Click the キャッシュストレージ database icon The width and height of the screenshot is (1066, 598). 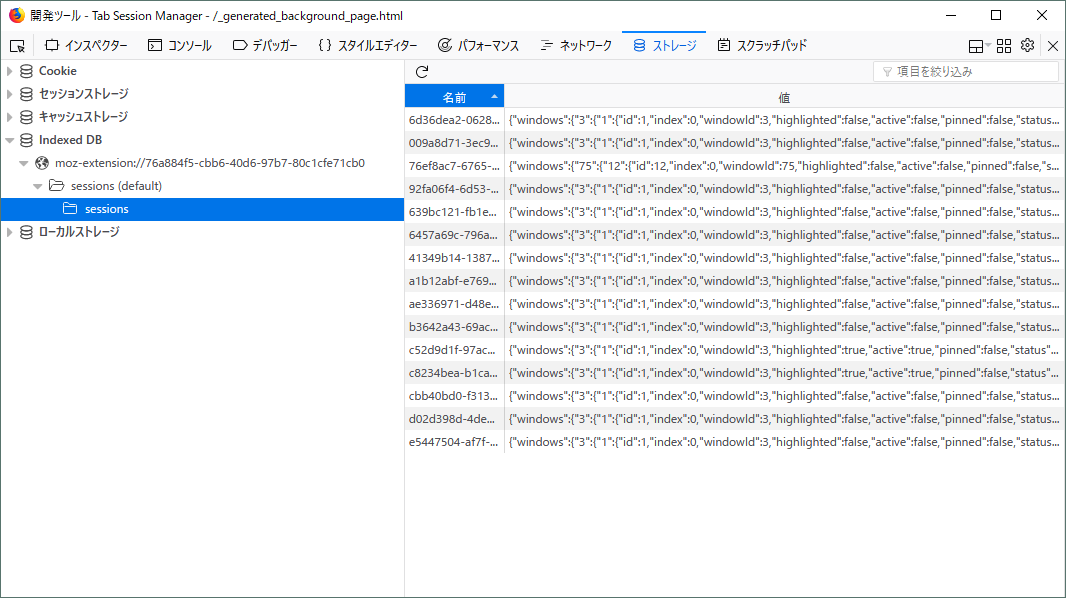pos(27,117)
